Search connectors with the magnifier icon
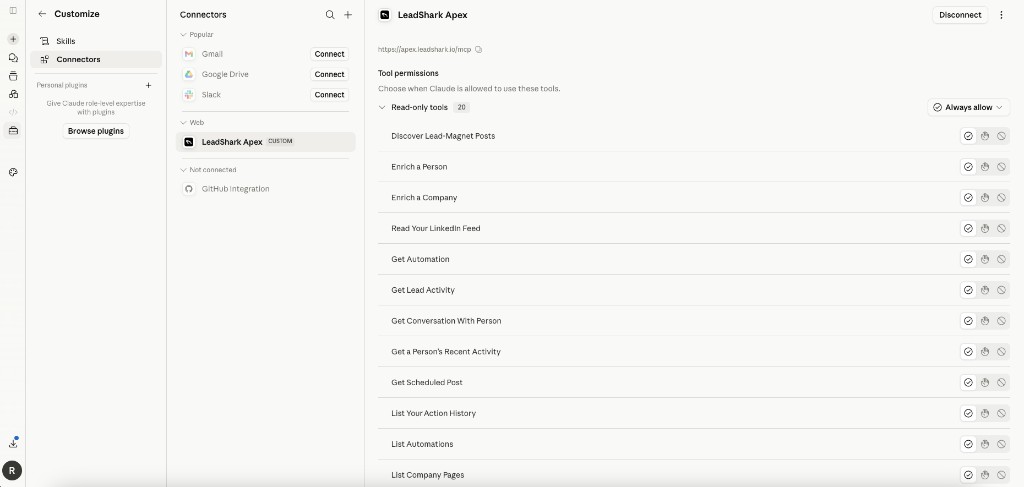 tap(330, 14)
